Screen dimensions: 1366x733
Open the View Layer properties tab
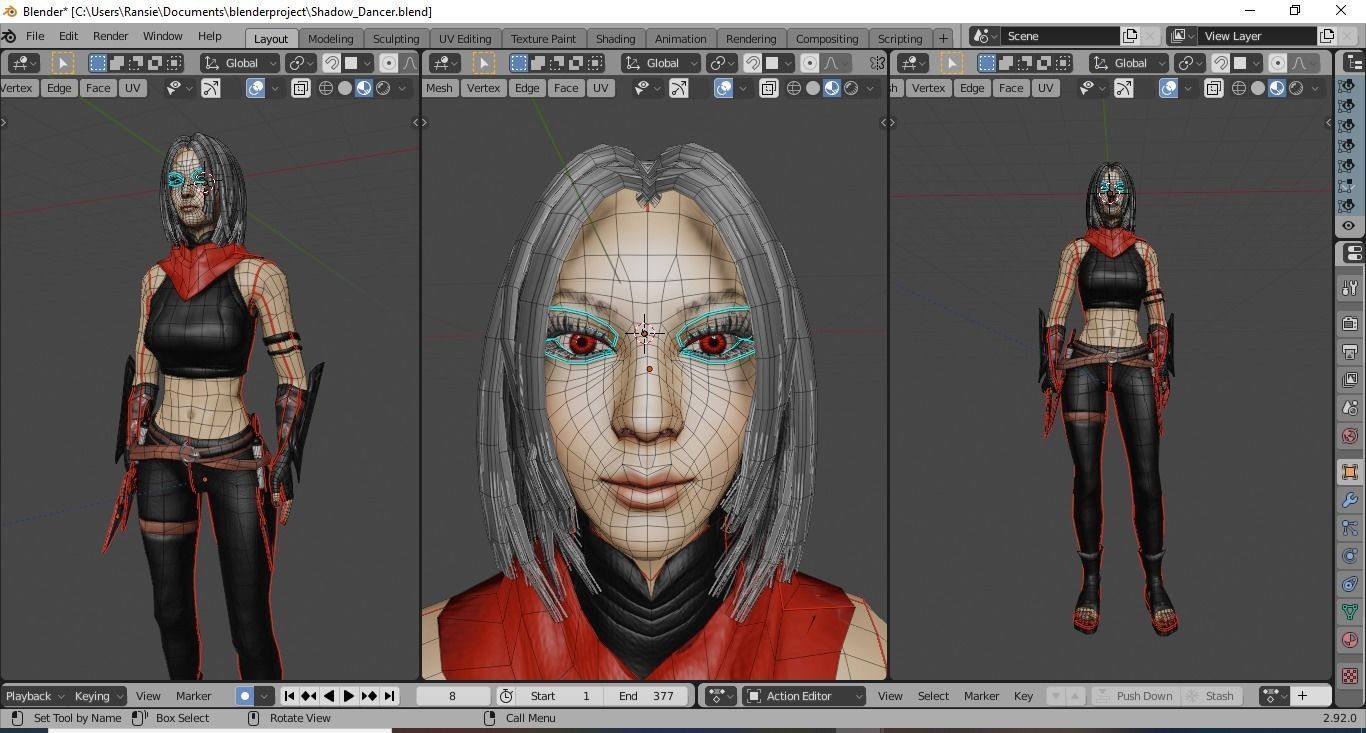pos(1350,380)
